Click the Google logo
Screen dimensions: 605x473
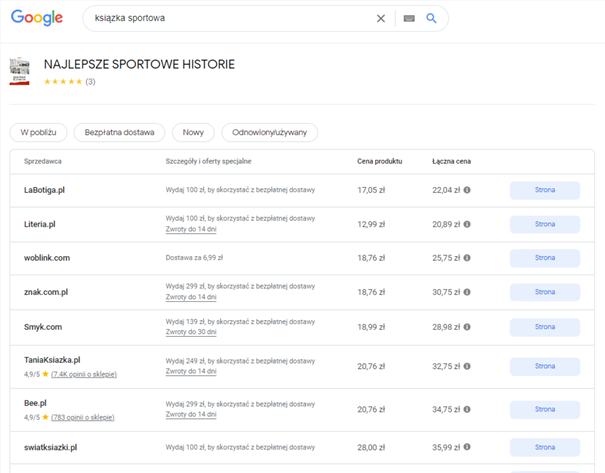pos(37,18)
